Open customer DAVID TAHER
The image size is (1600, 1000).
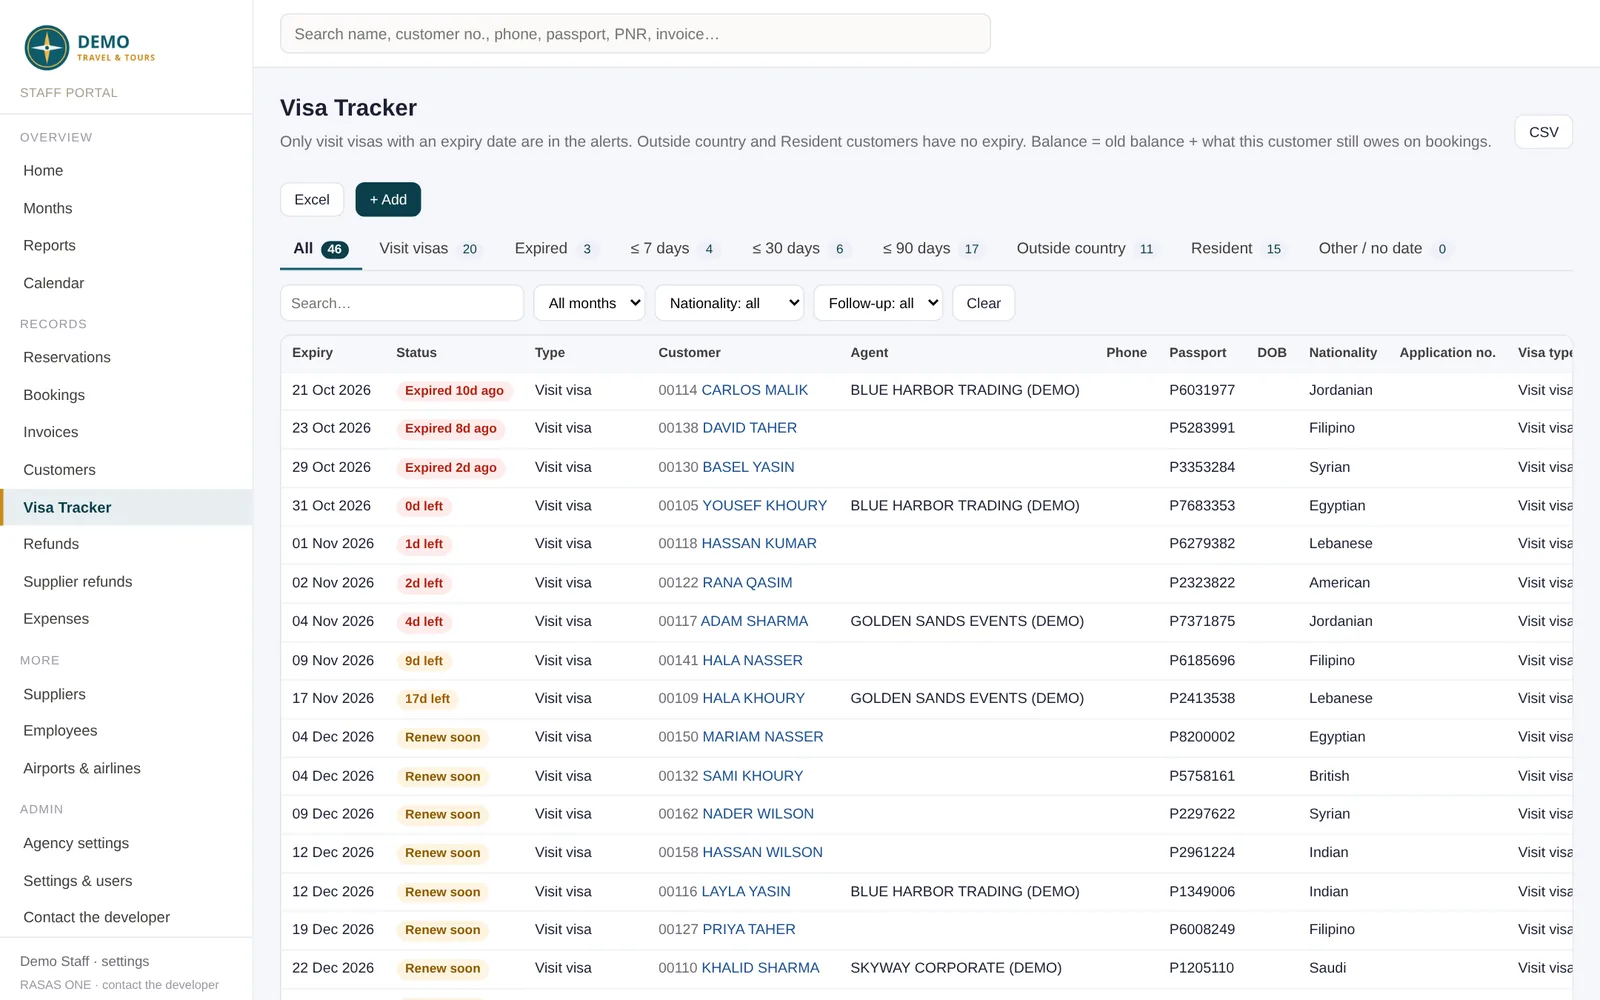(x=749, y=428)
